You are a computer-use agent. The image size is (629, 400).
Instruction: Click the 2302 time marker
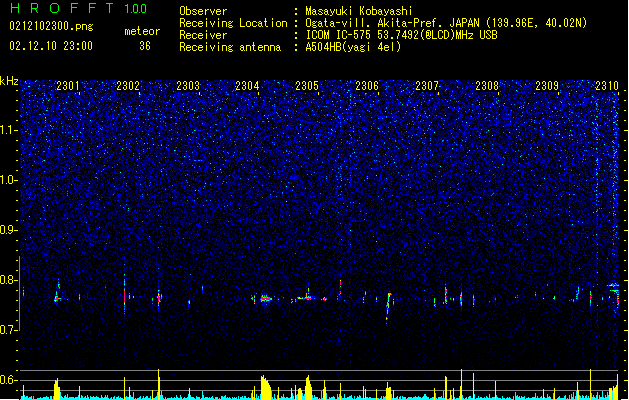[x=128, y=86]
